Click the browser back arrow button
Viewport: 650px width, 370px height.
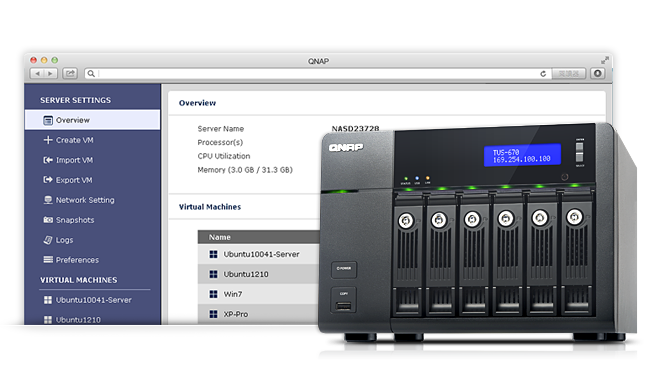37,74
